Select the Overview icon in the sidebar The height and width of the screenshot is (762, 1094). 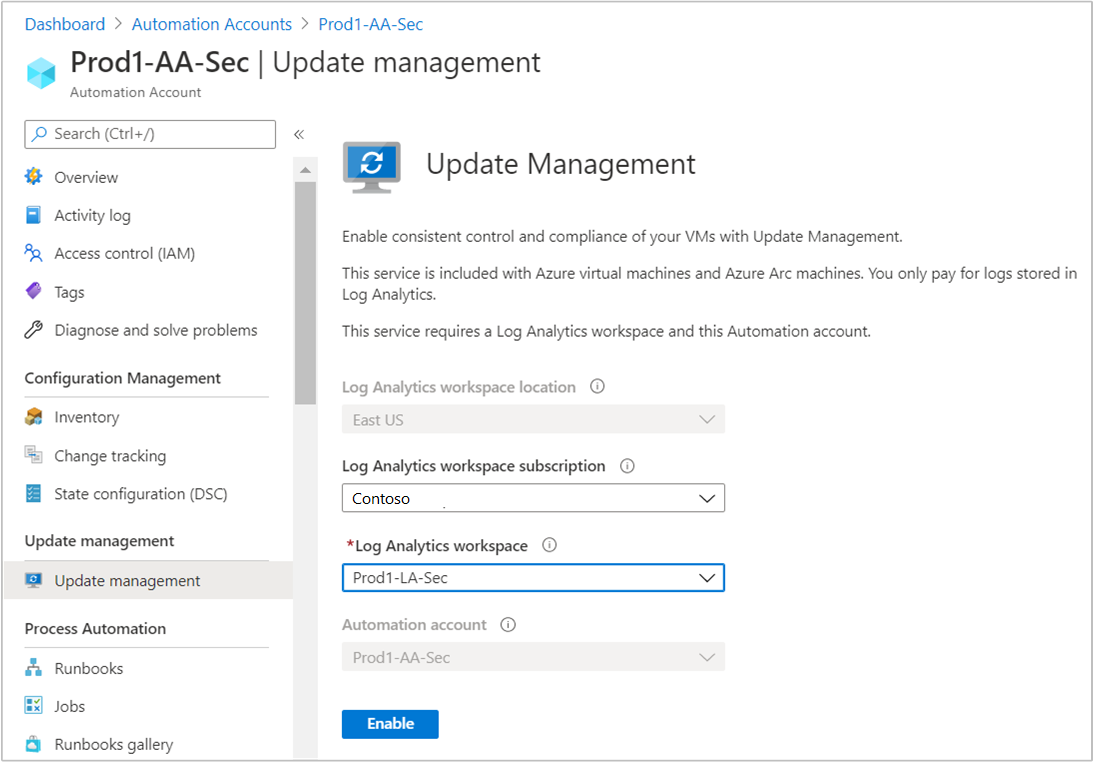[33, 177]
